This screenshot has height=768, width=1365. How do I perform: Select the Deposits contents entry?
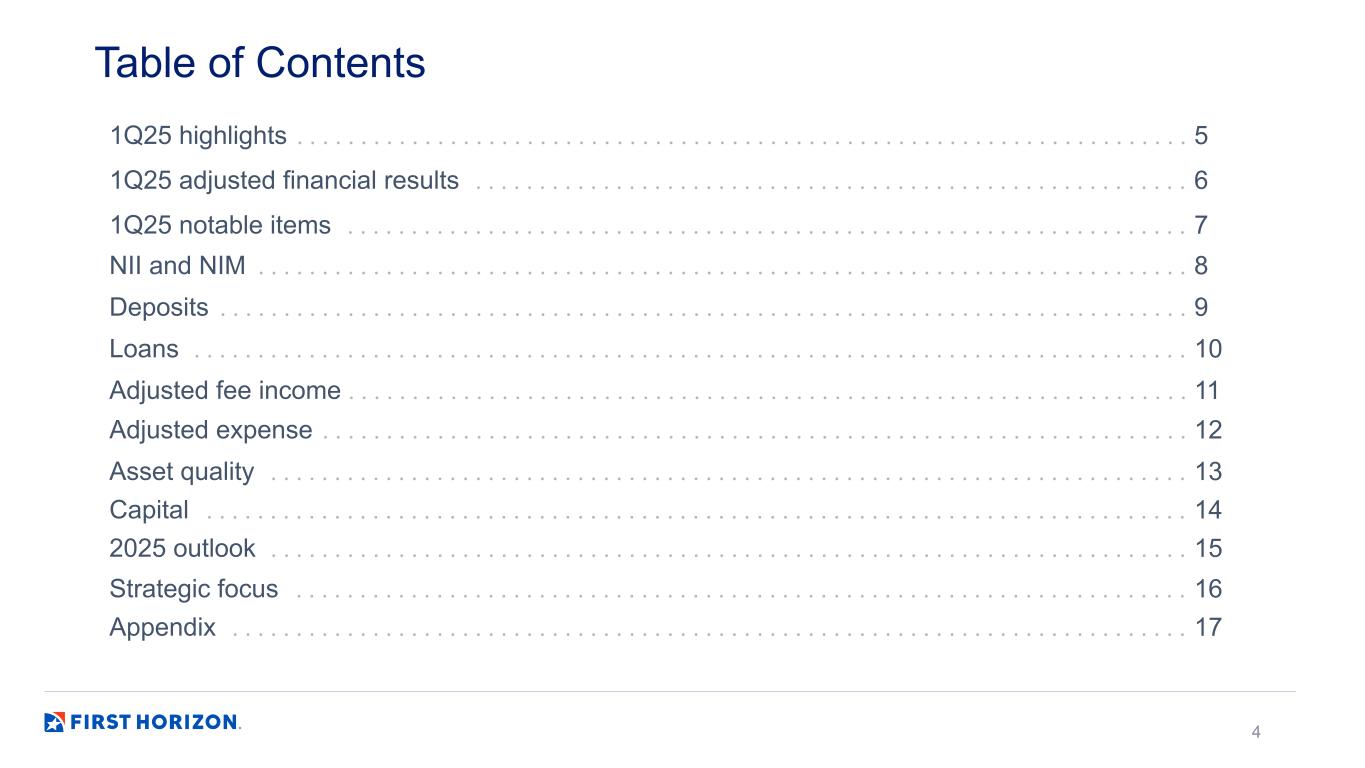159,307
